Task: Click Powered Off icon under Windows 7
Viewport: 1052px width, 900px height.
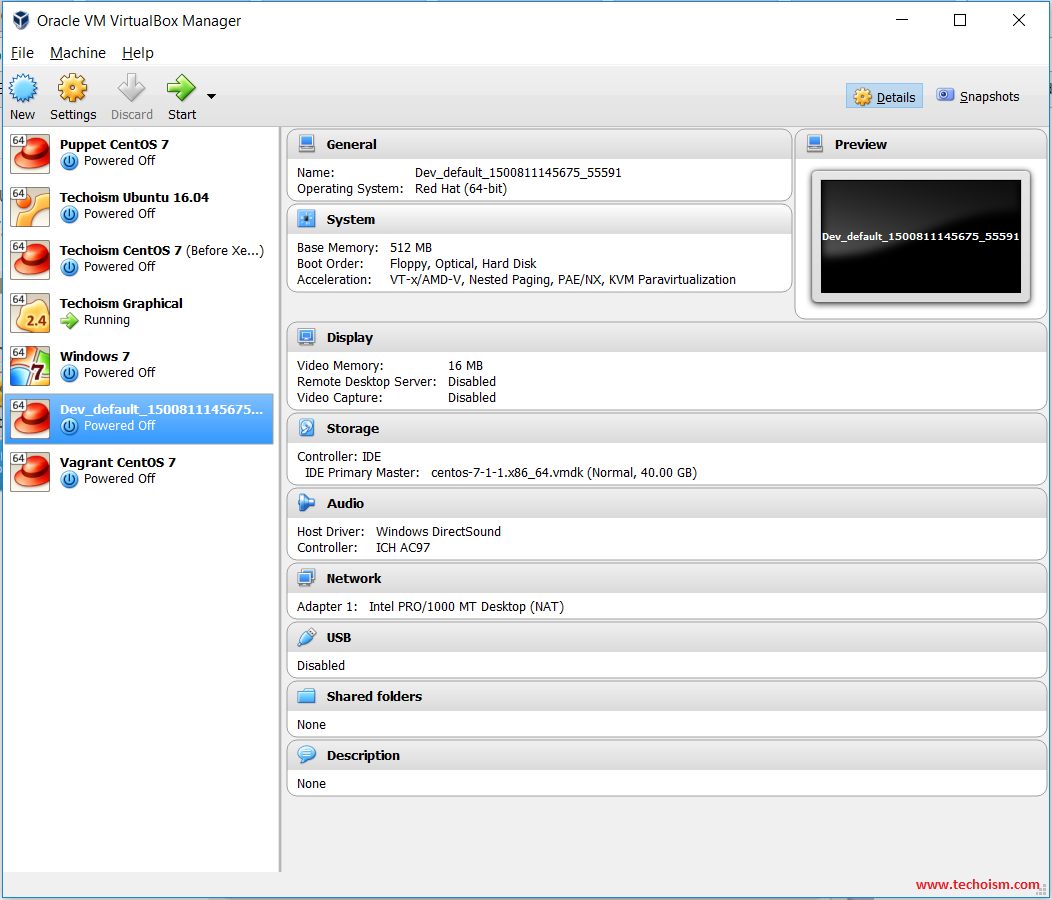Action: (x=69, y=373)
